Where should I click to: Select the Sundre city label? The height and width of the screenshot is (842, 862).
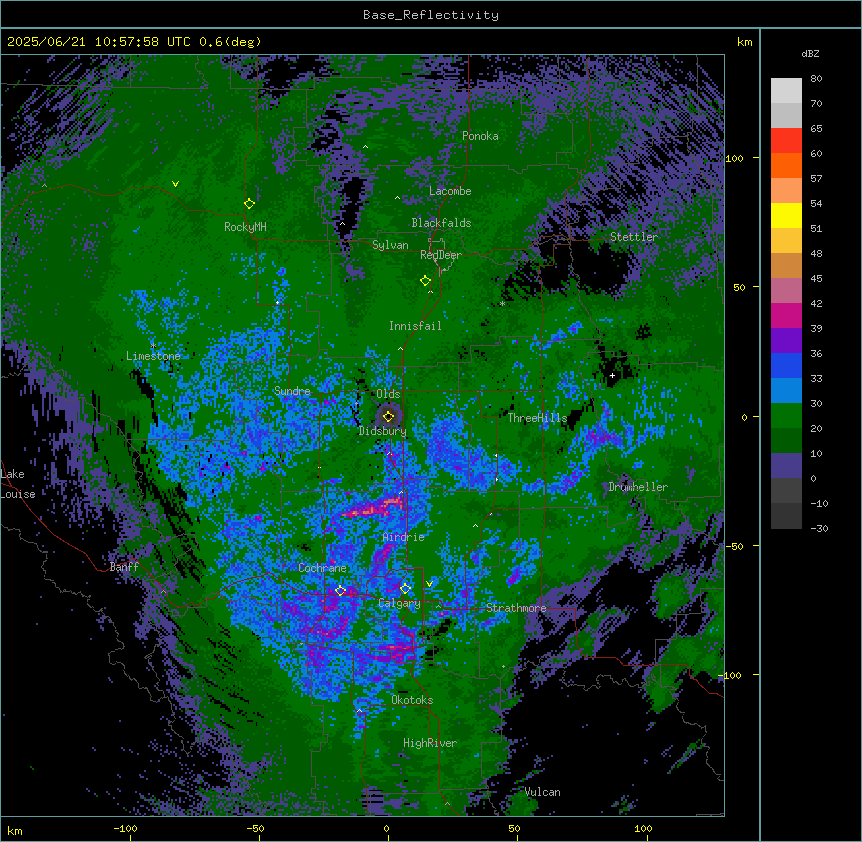[292, 391]
